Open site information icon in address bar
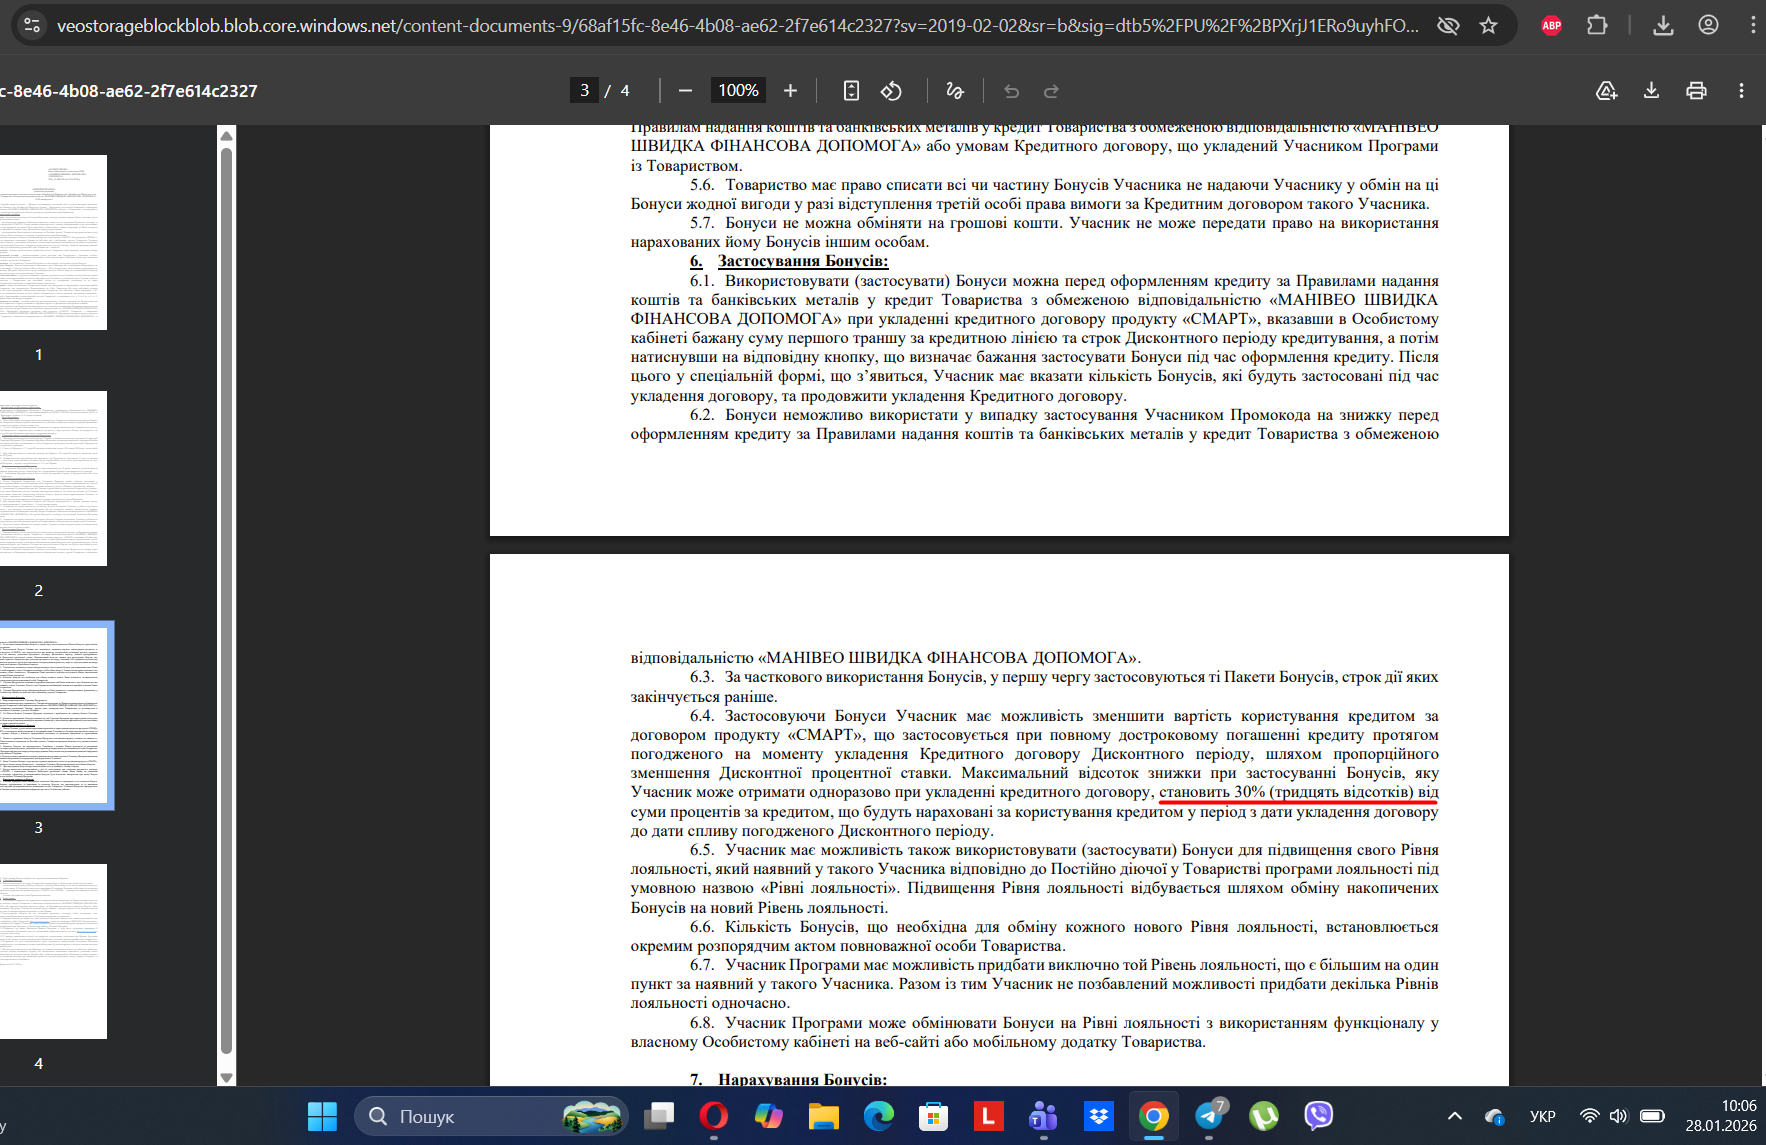1766x1145 pixels. pos(32,26)
